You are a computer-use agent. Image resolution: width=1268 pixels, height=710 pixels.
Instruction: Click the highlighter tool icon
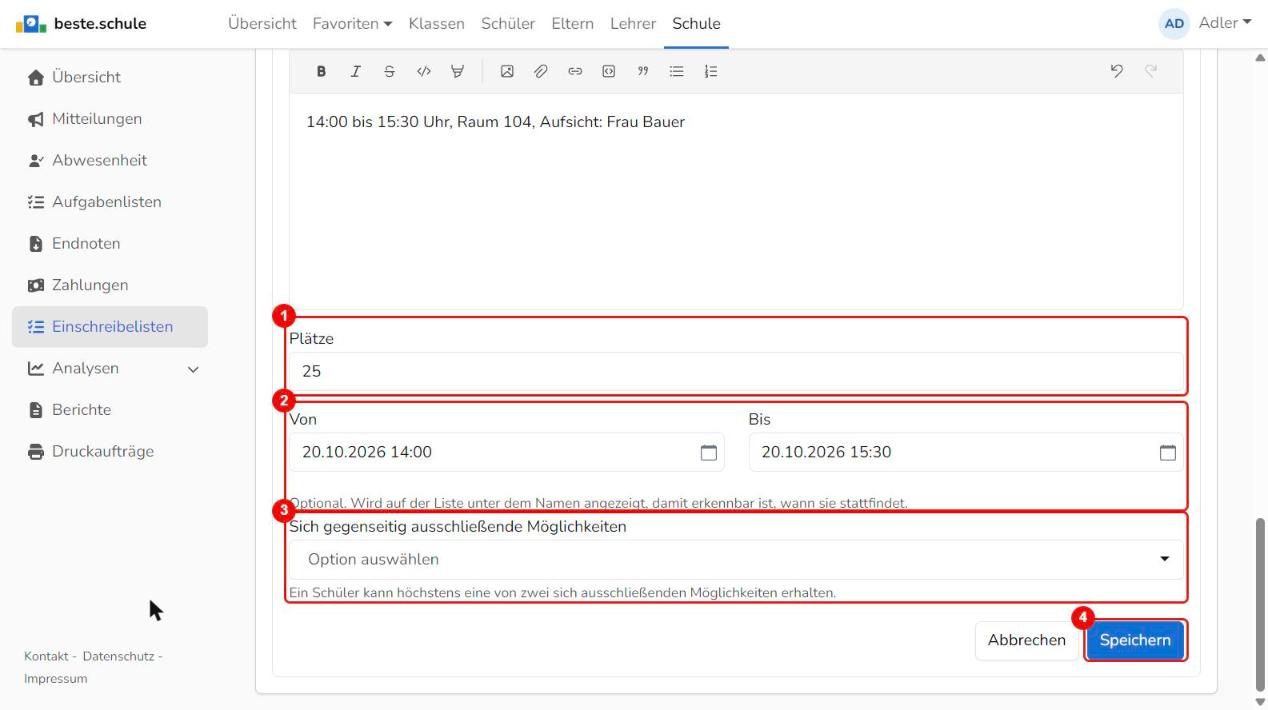pyautogui.click(x=457, y=71)
